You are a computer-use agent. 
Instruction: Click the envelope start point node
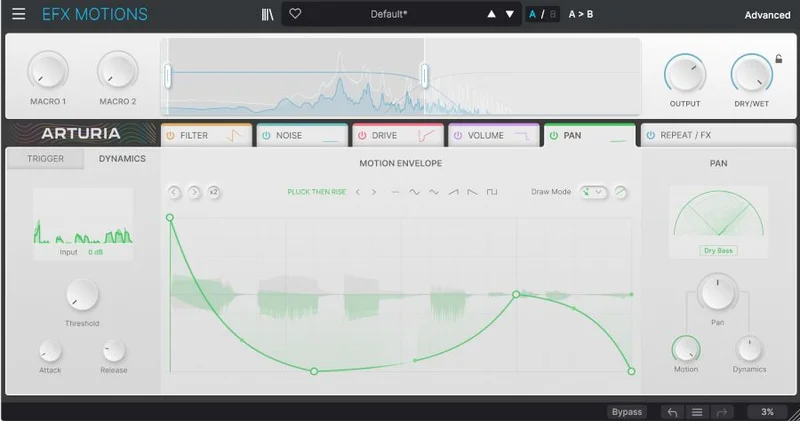170,218
